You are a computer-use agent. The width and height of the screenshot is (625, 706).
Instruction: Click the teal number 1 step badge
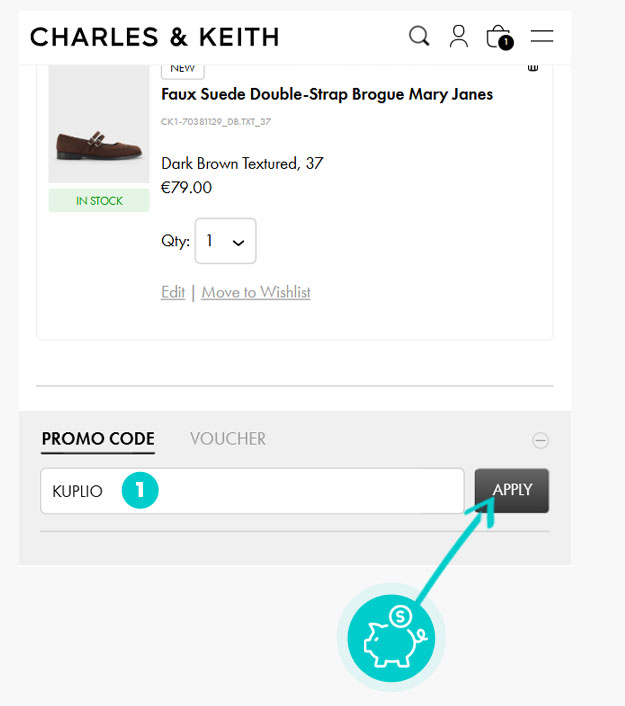141,490
